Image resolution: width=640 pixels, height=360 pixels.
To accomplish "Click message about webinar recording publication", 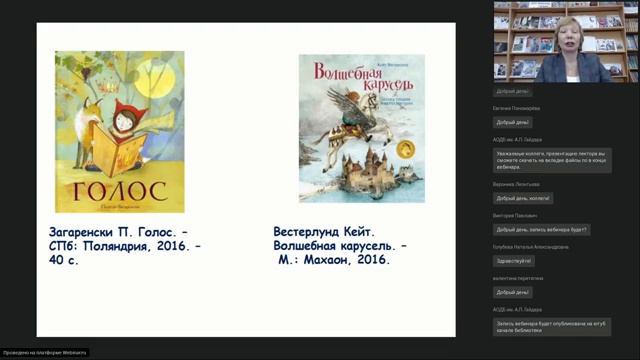I will pyautogui.click(x=552, y=327).
